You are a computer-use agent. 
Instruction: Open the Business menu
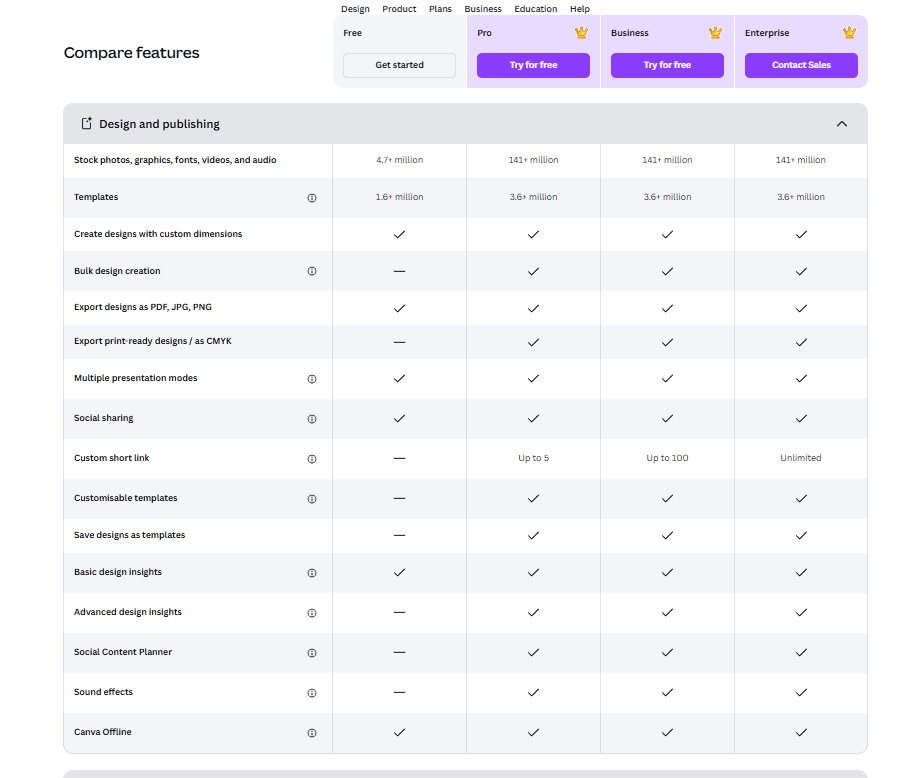[483, 9]
